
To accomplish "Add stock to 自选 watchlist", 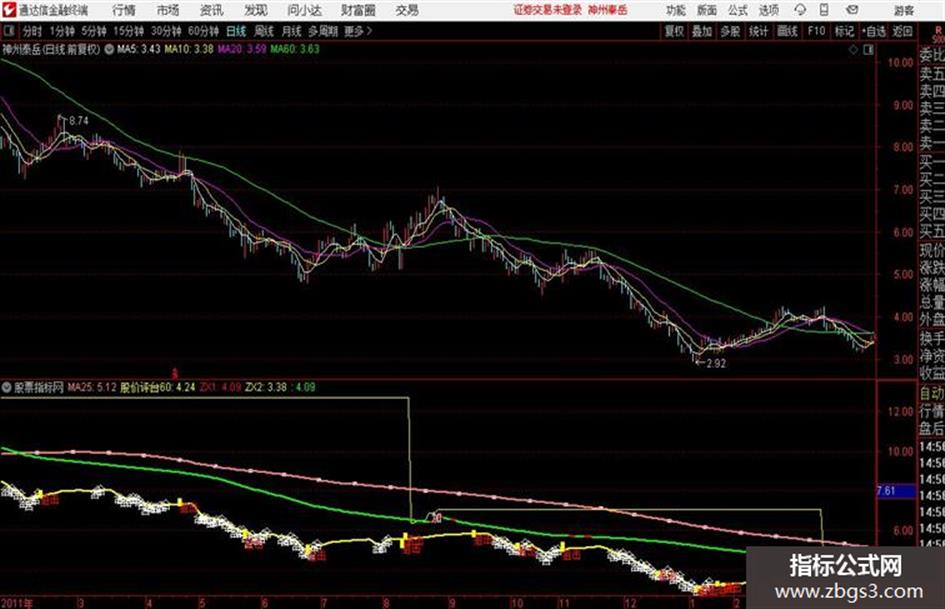I will coord(873,31).
